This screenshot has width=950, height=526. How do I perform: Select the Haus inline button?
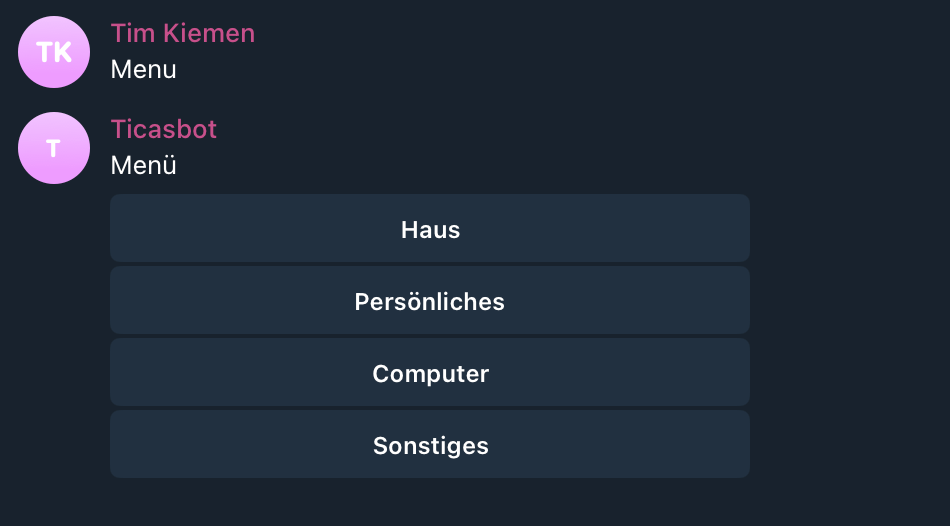pos(430,228)
